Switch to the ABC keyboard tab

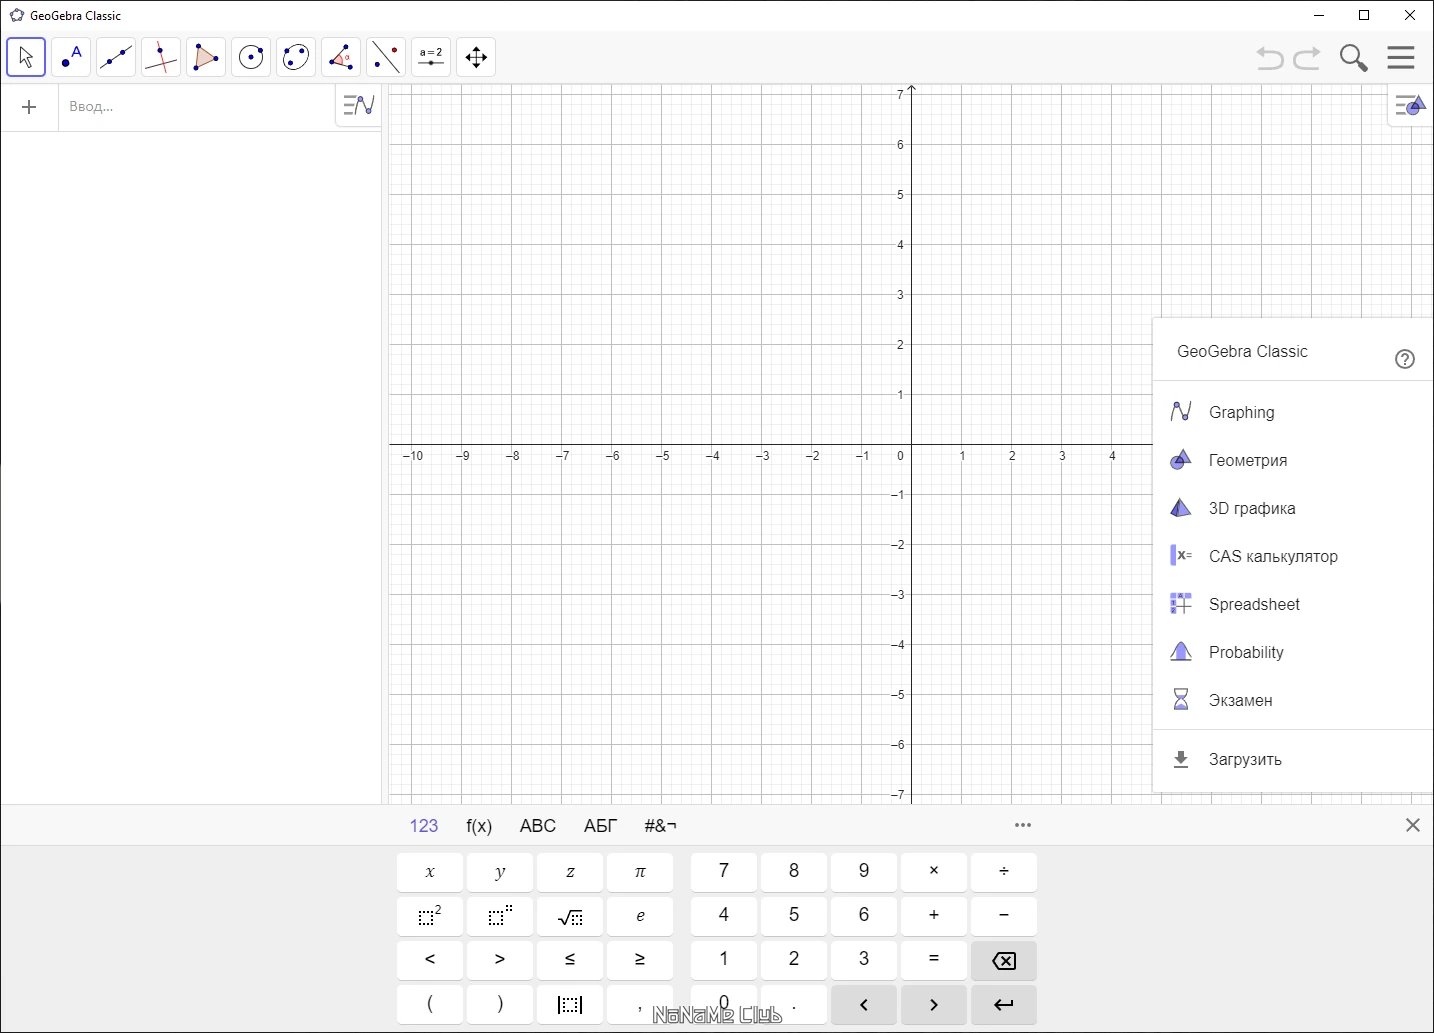[x=538, y=826]
